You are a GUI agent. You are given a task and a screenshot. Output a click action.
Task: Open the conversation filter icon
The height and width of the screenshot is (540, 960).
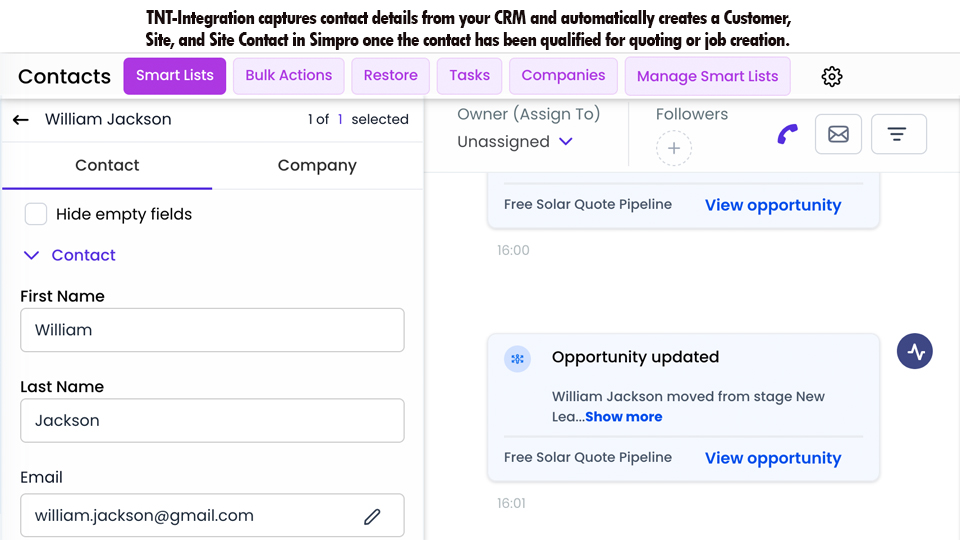[898, 135]
